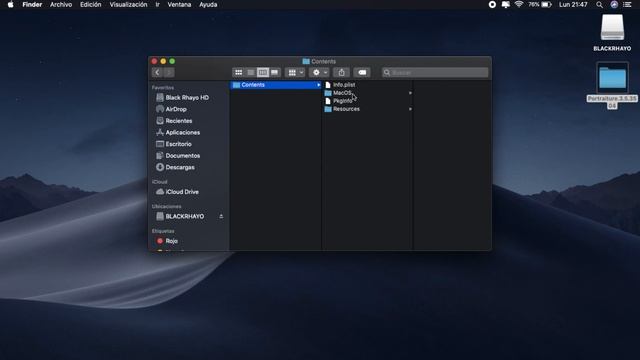Open the Ir menu
Image resolution: width=640 pixels, height=360 pixels.
tap(158, 4)
